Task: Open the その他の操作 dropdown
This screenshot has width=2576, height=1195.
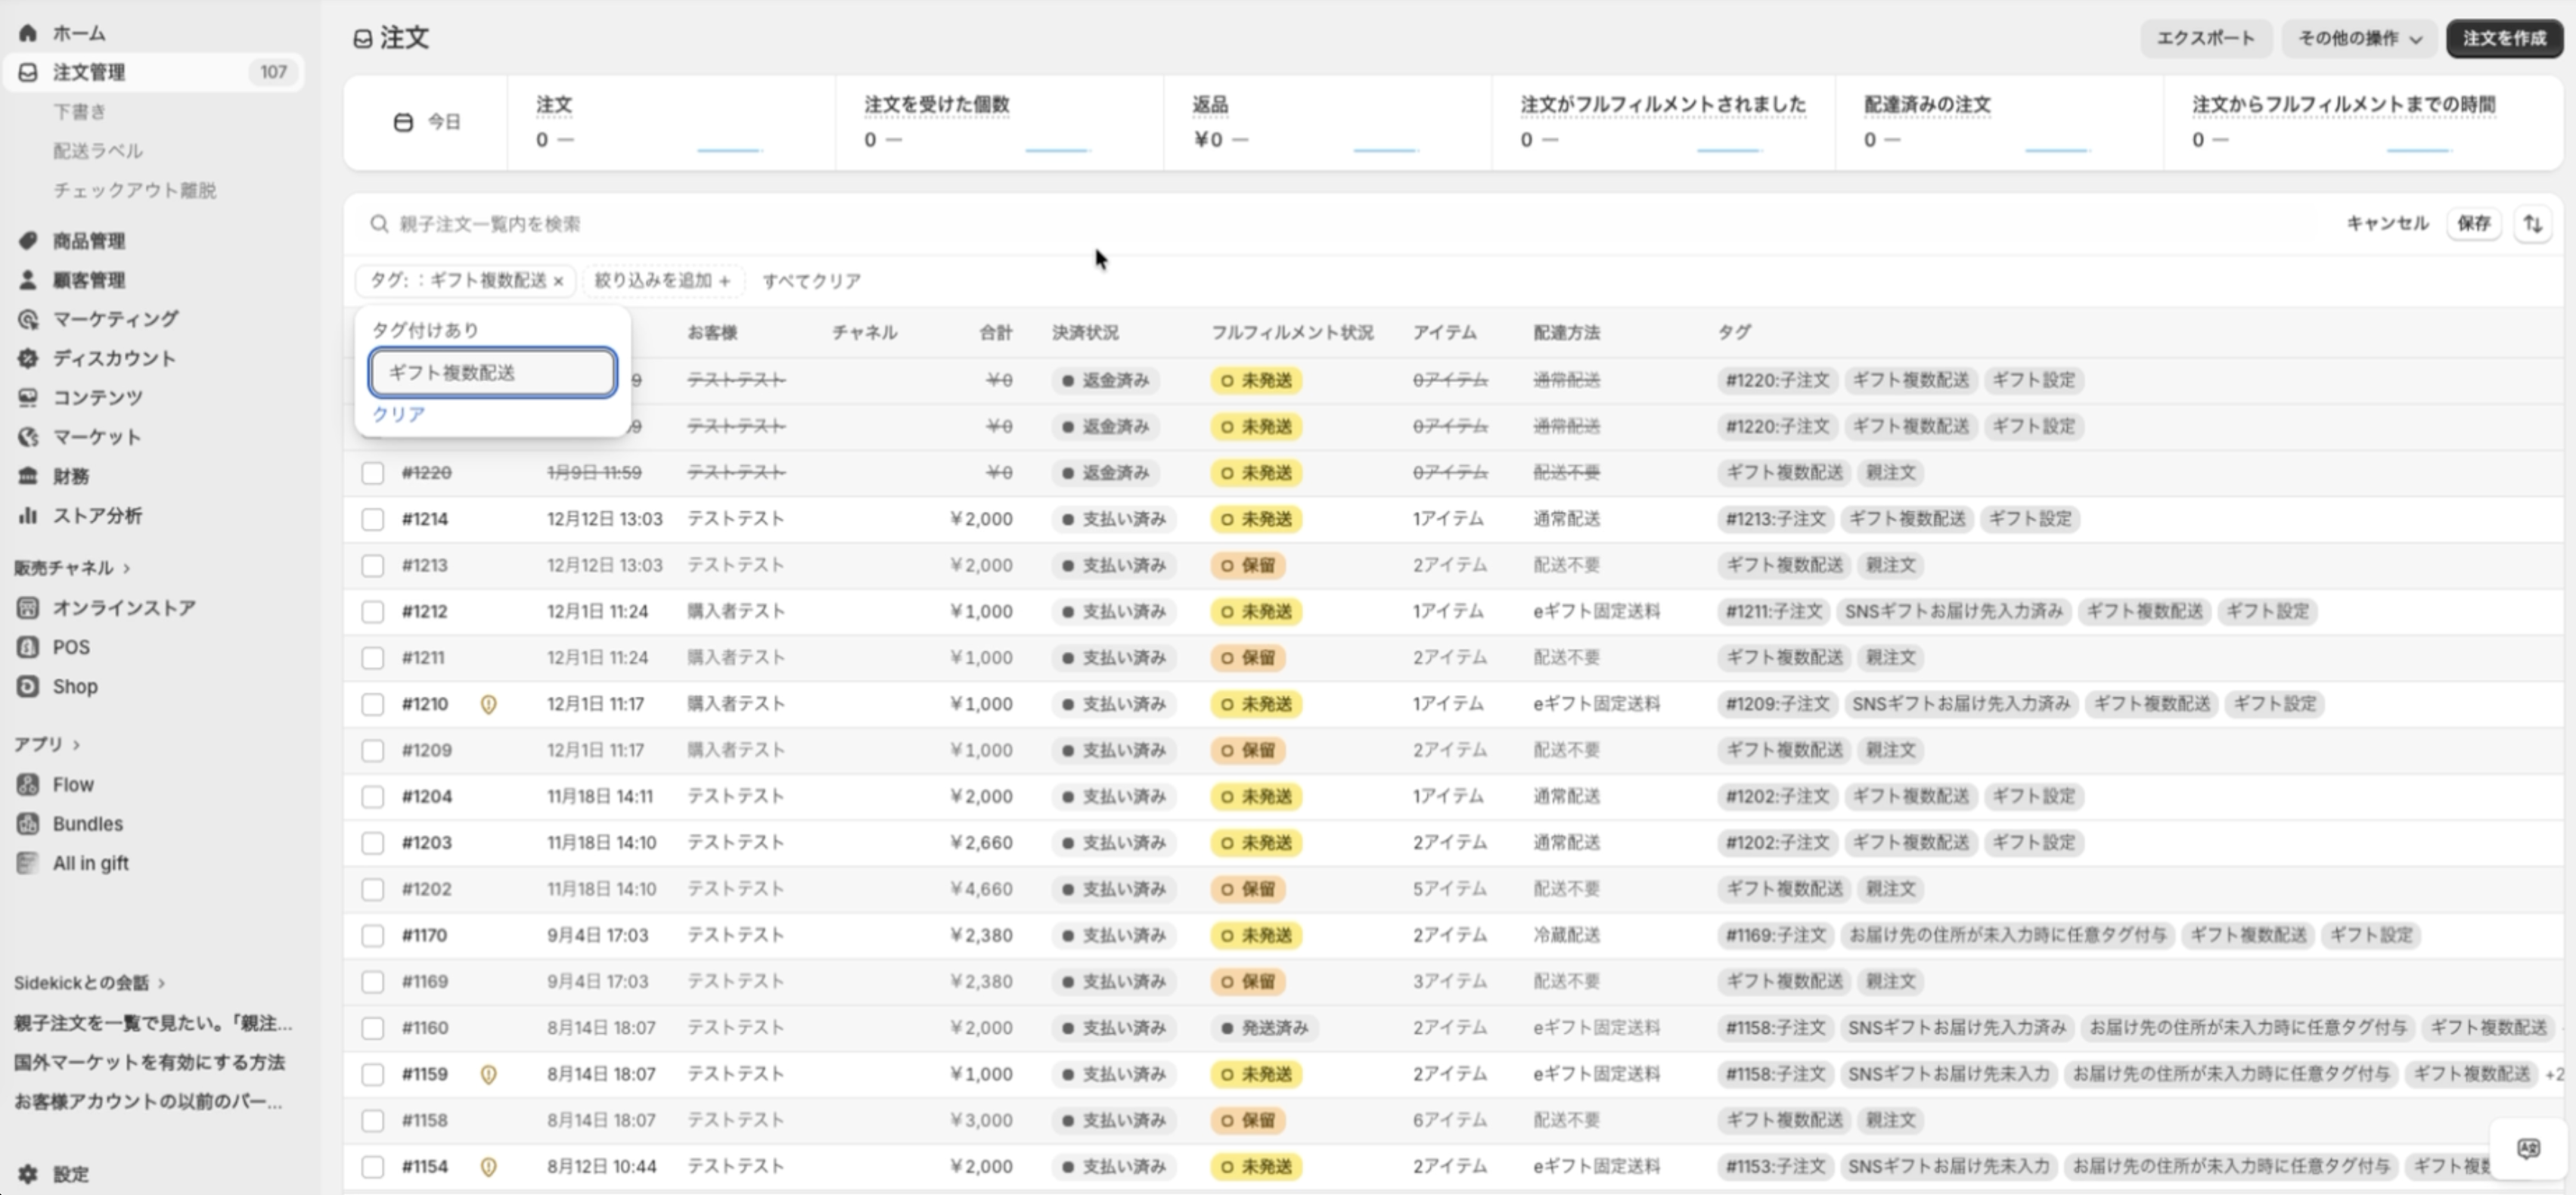Action: (x=2359, y=38)
